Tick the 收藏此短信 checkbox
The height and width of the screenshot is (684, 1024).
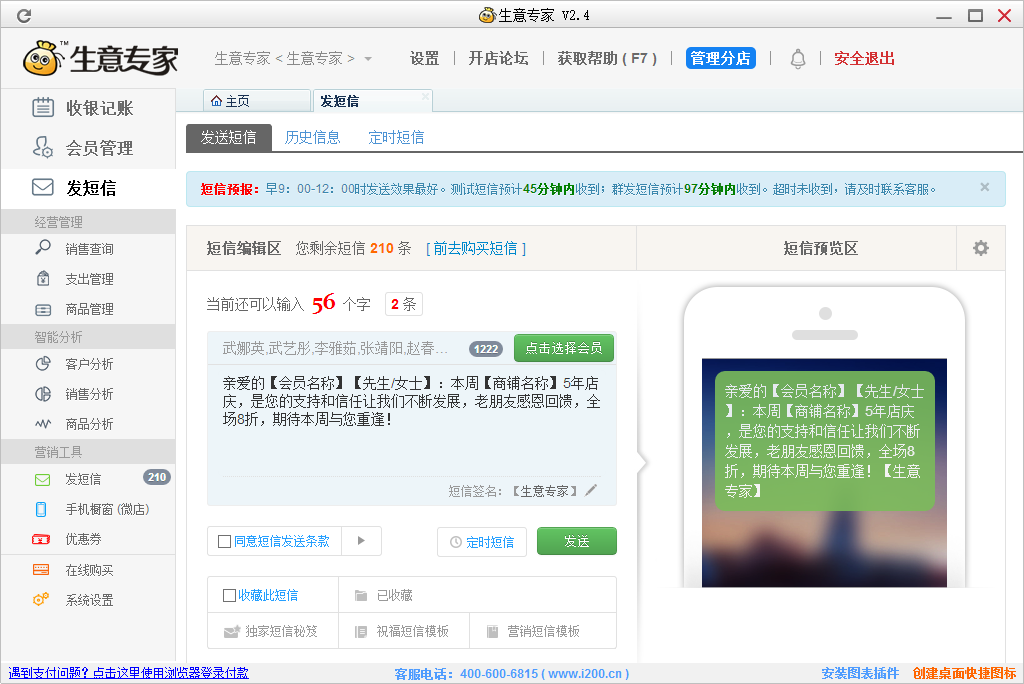[x=229, y=596]
